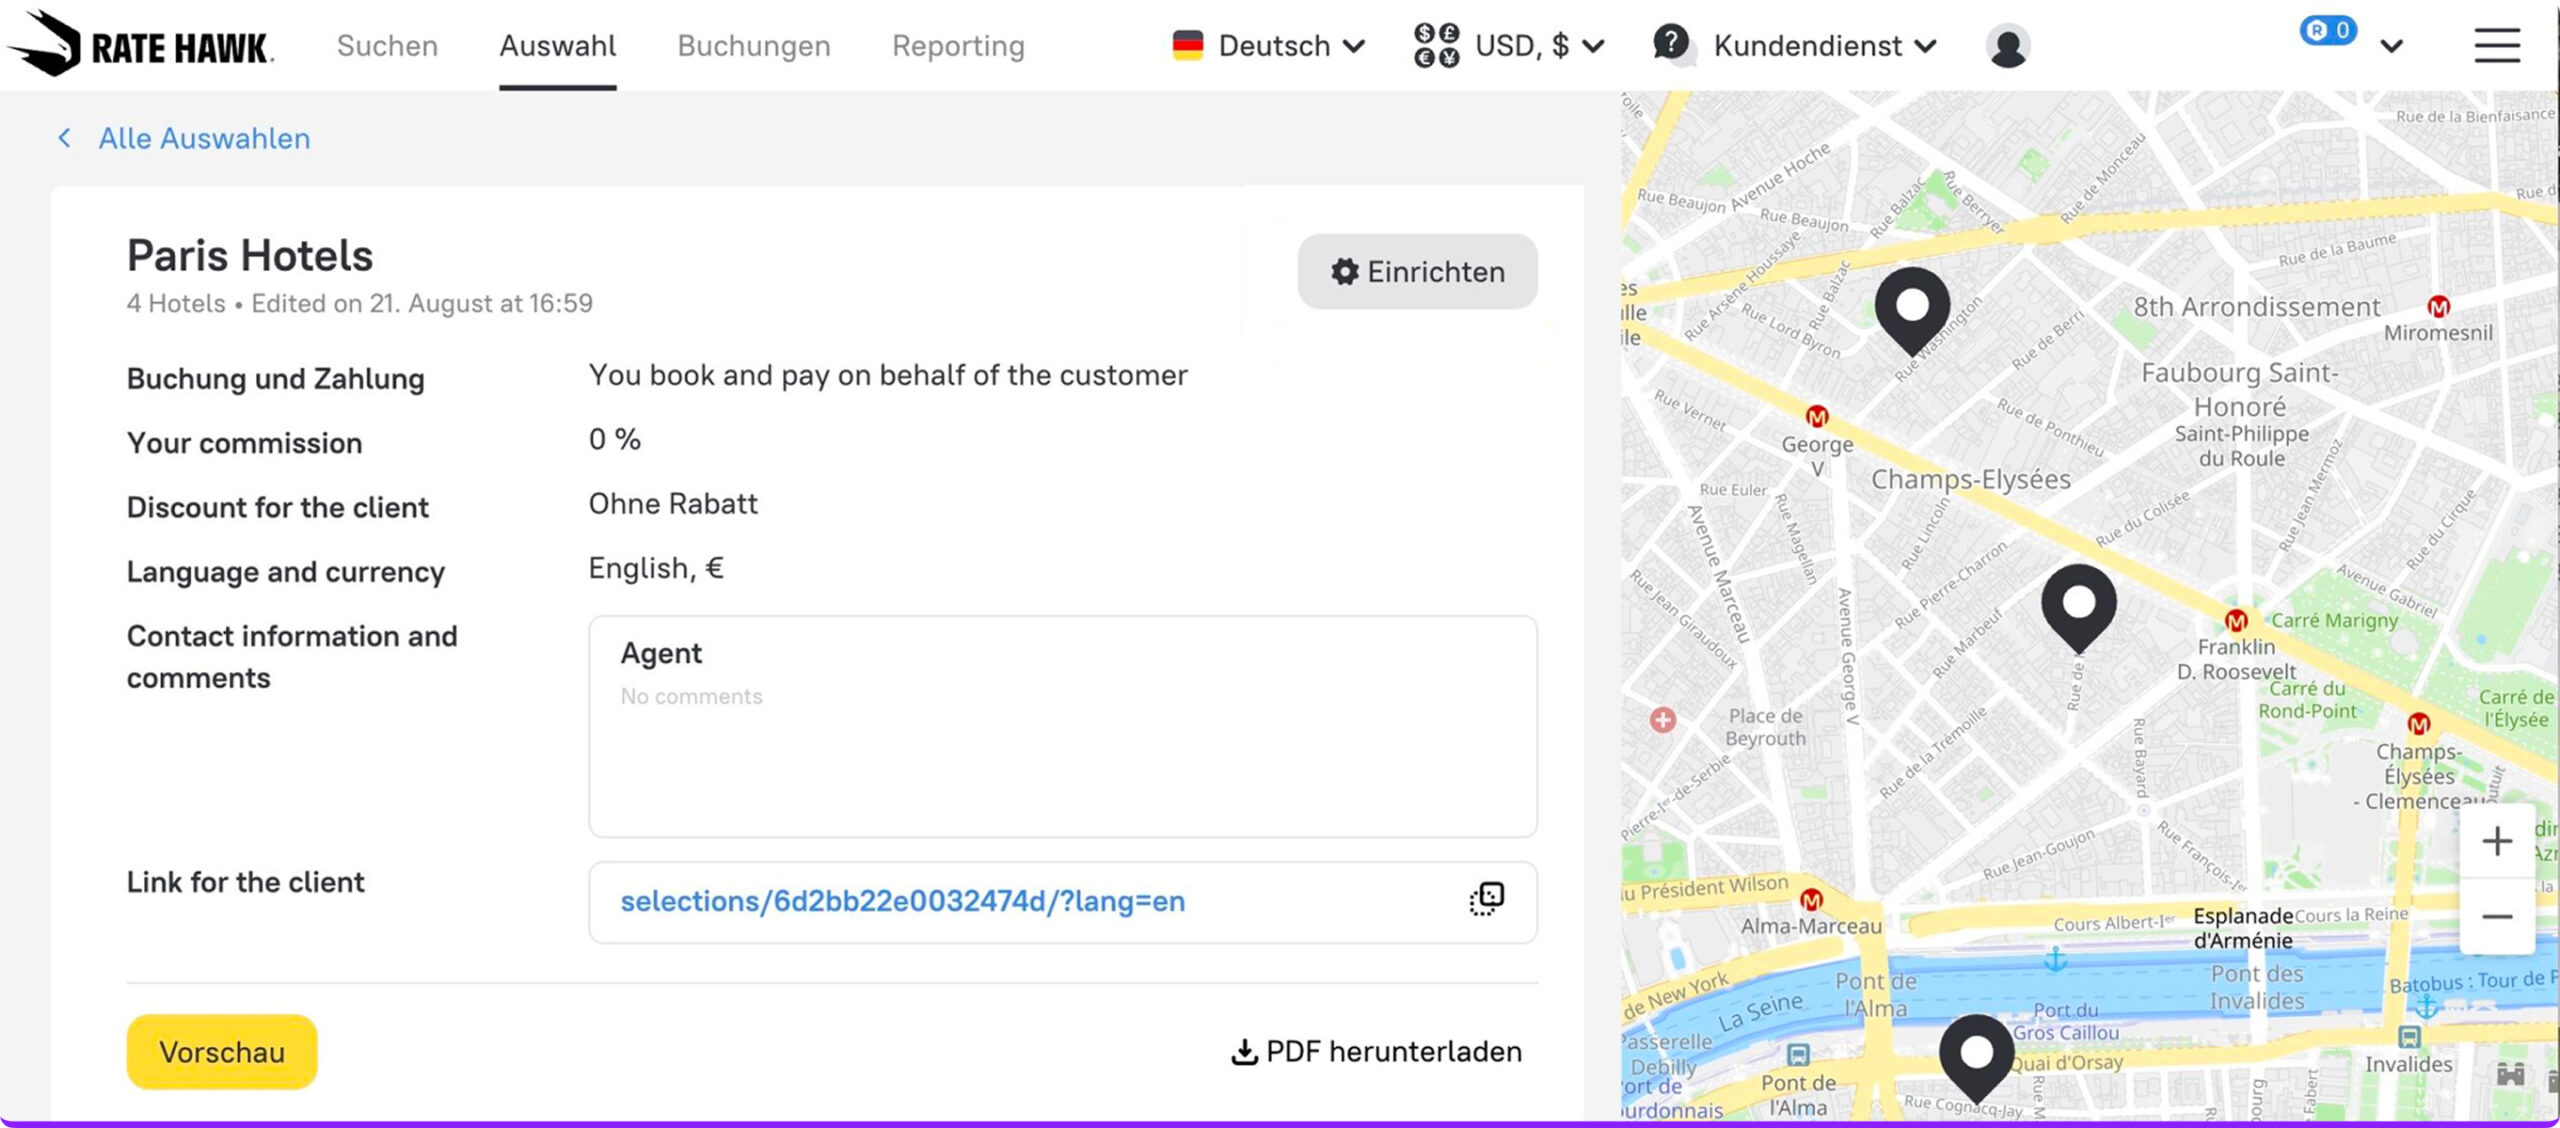Zoom out on the map
This screenshot has width=2560, height=1128.
(x=2496, y=917)
